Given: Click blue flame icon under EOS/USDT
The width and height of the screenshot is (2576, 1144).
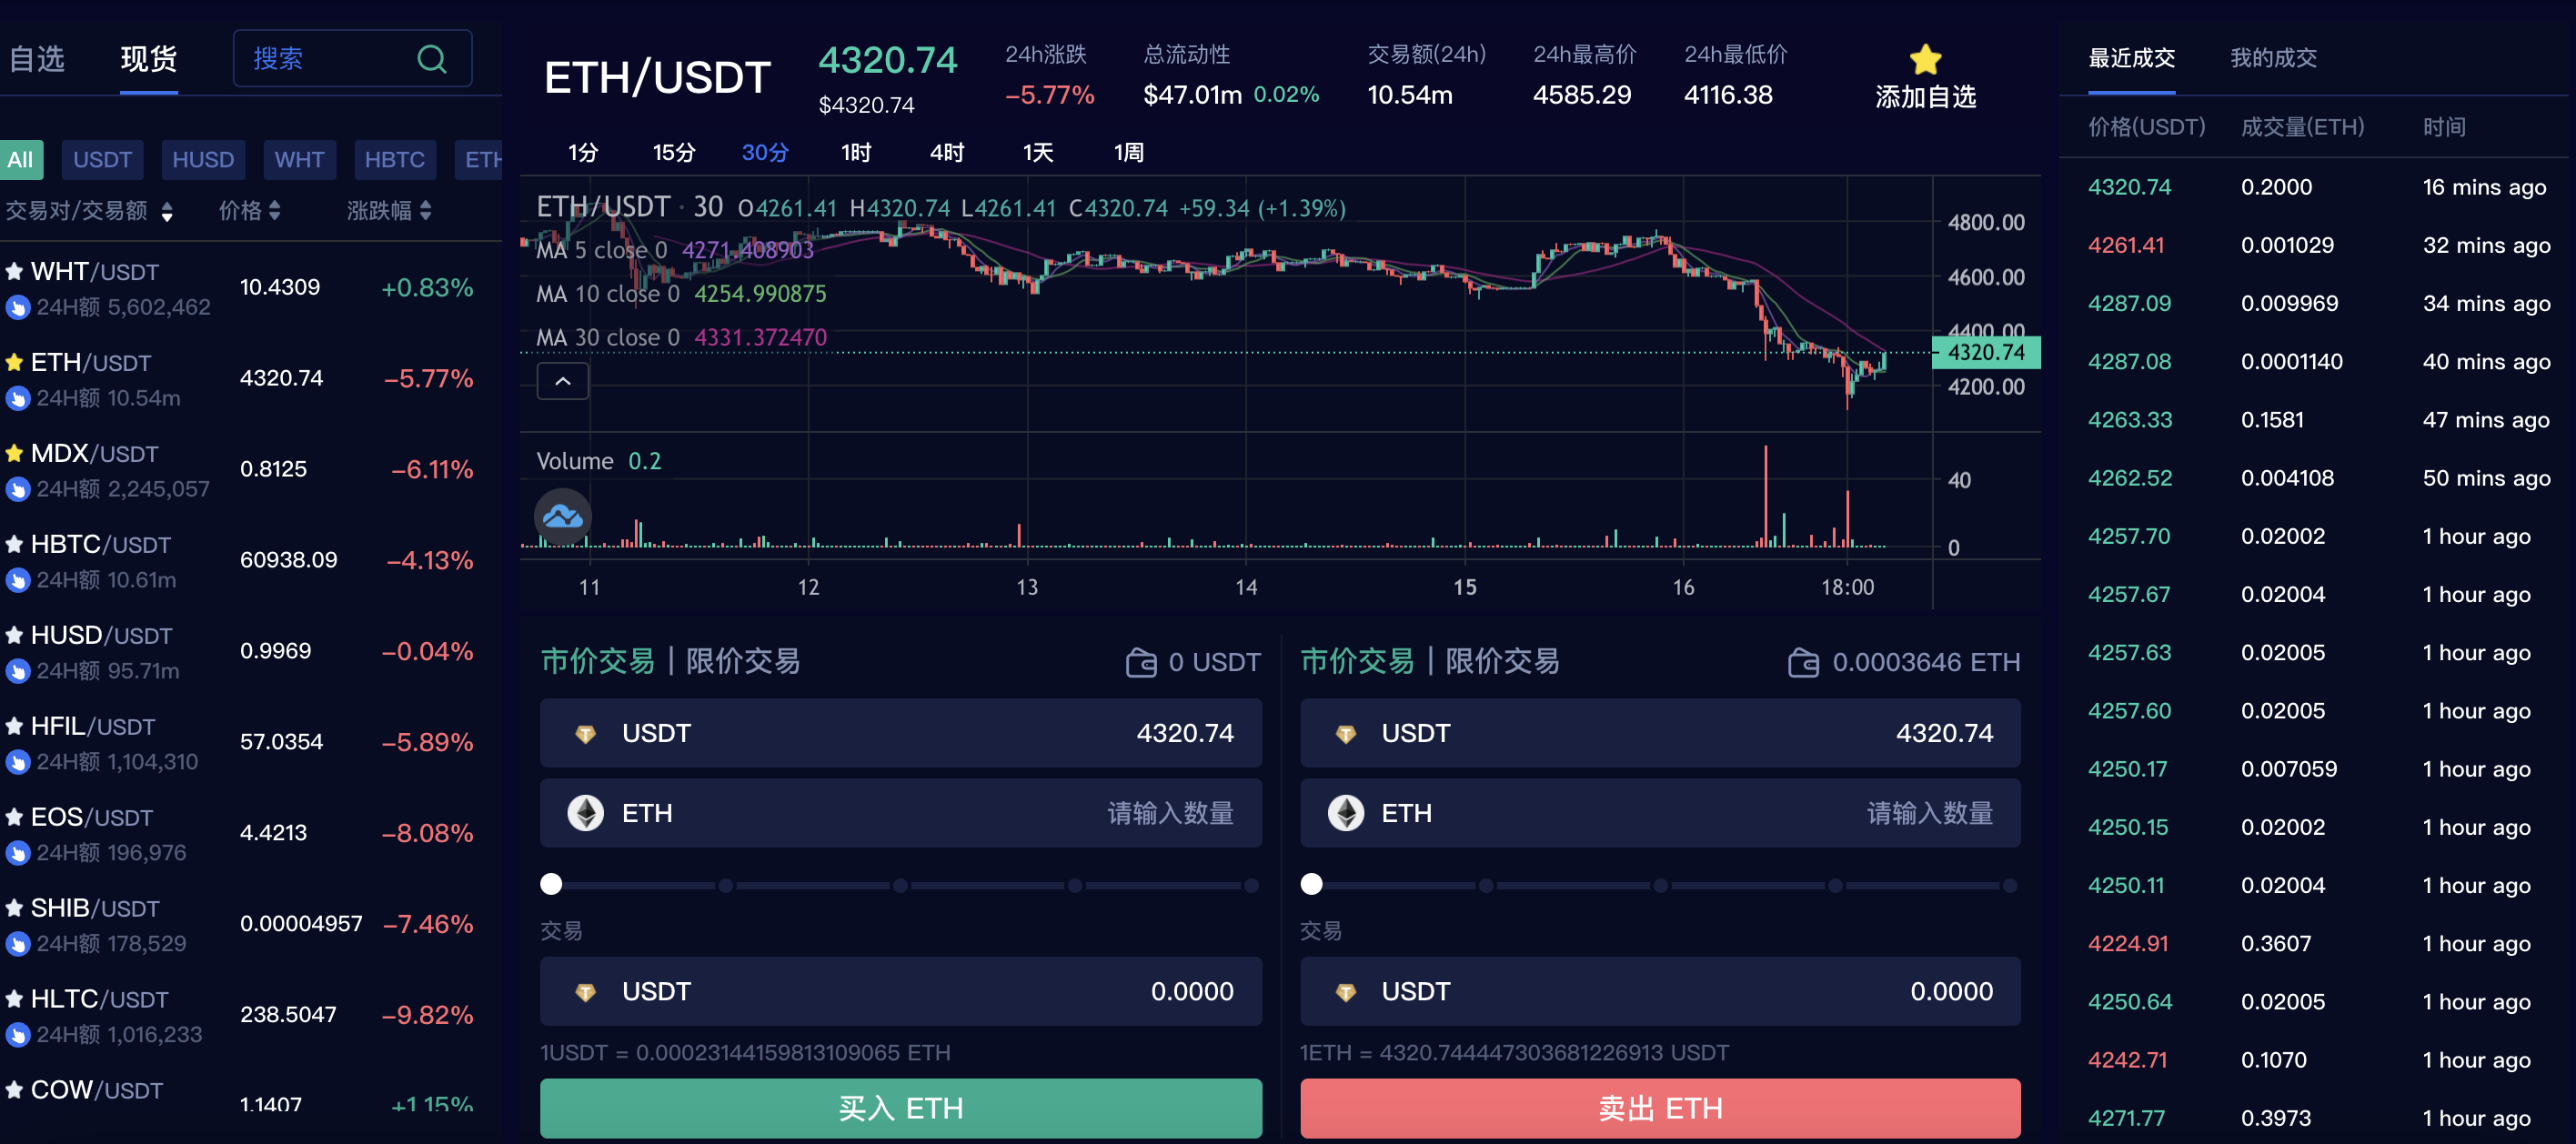Looking at the screenshot, I should click(17, 853).
